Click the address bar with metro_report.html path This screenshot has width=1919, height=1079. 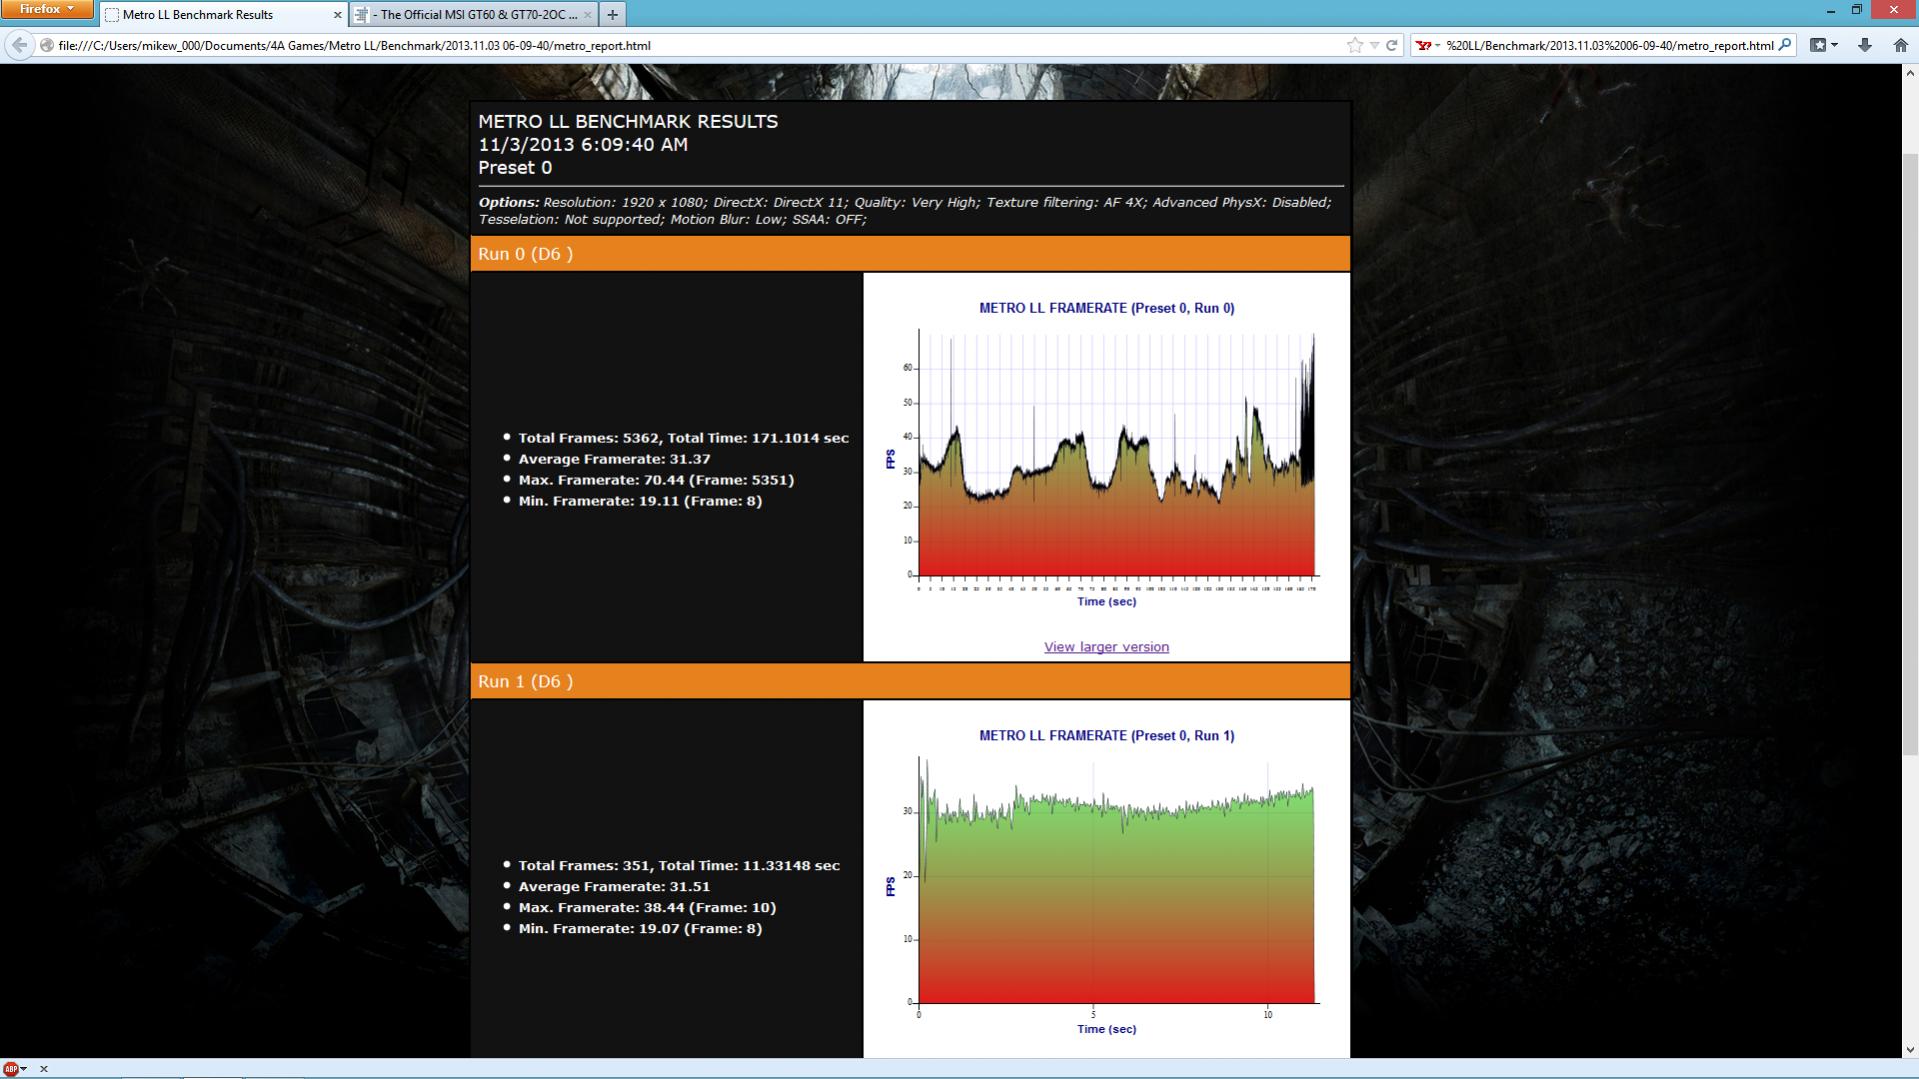(x=700, y=45)
